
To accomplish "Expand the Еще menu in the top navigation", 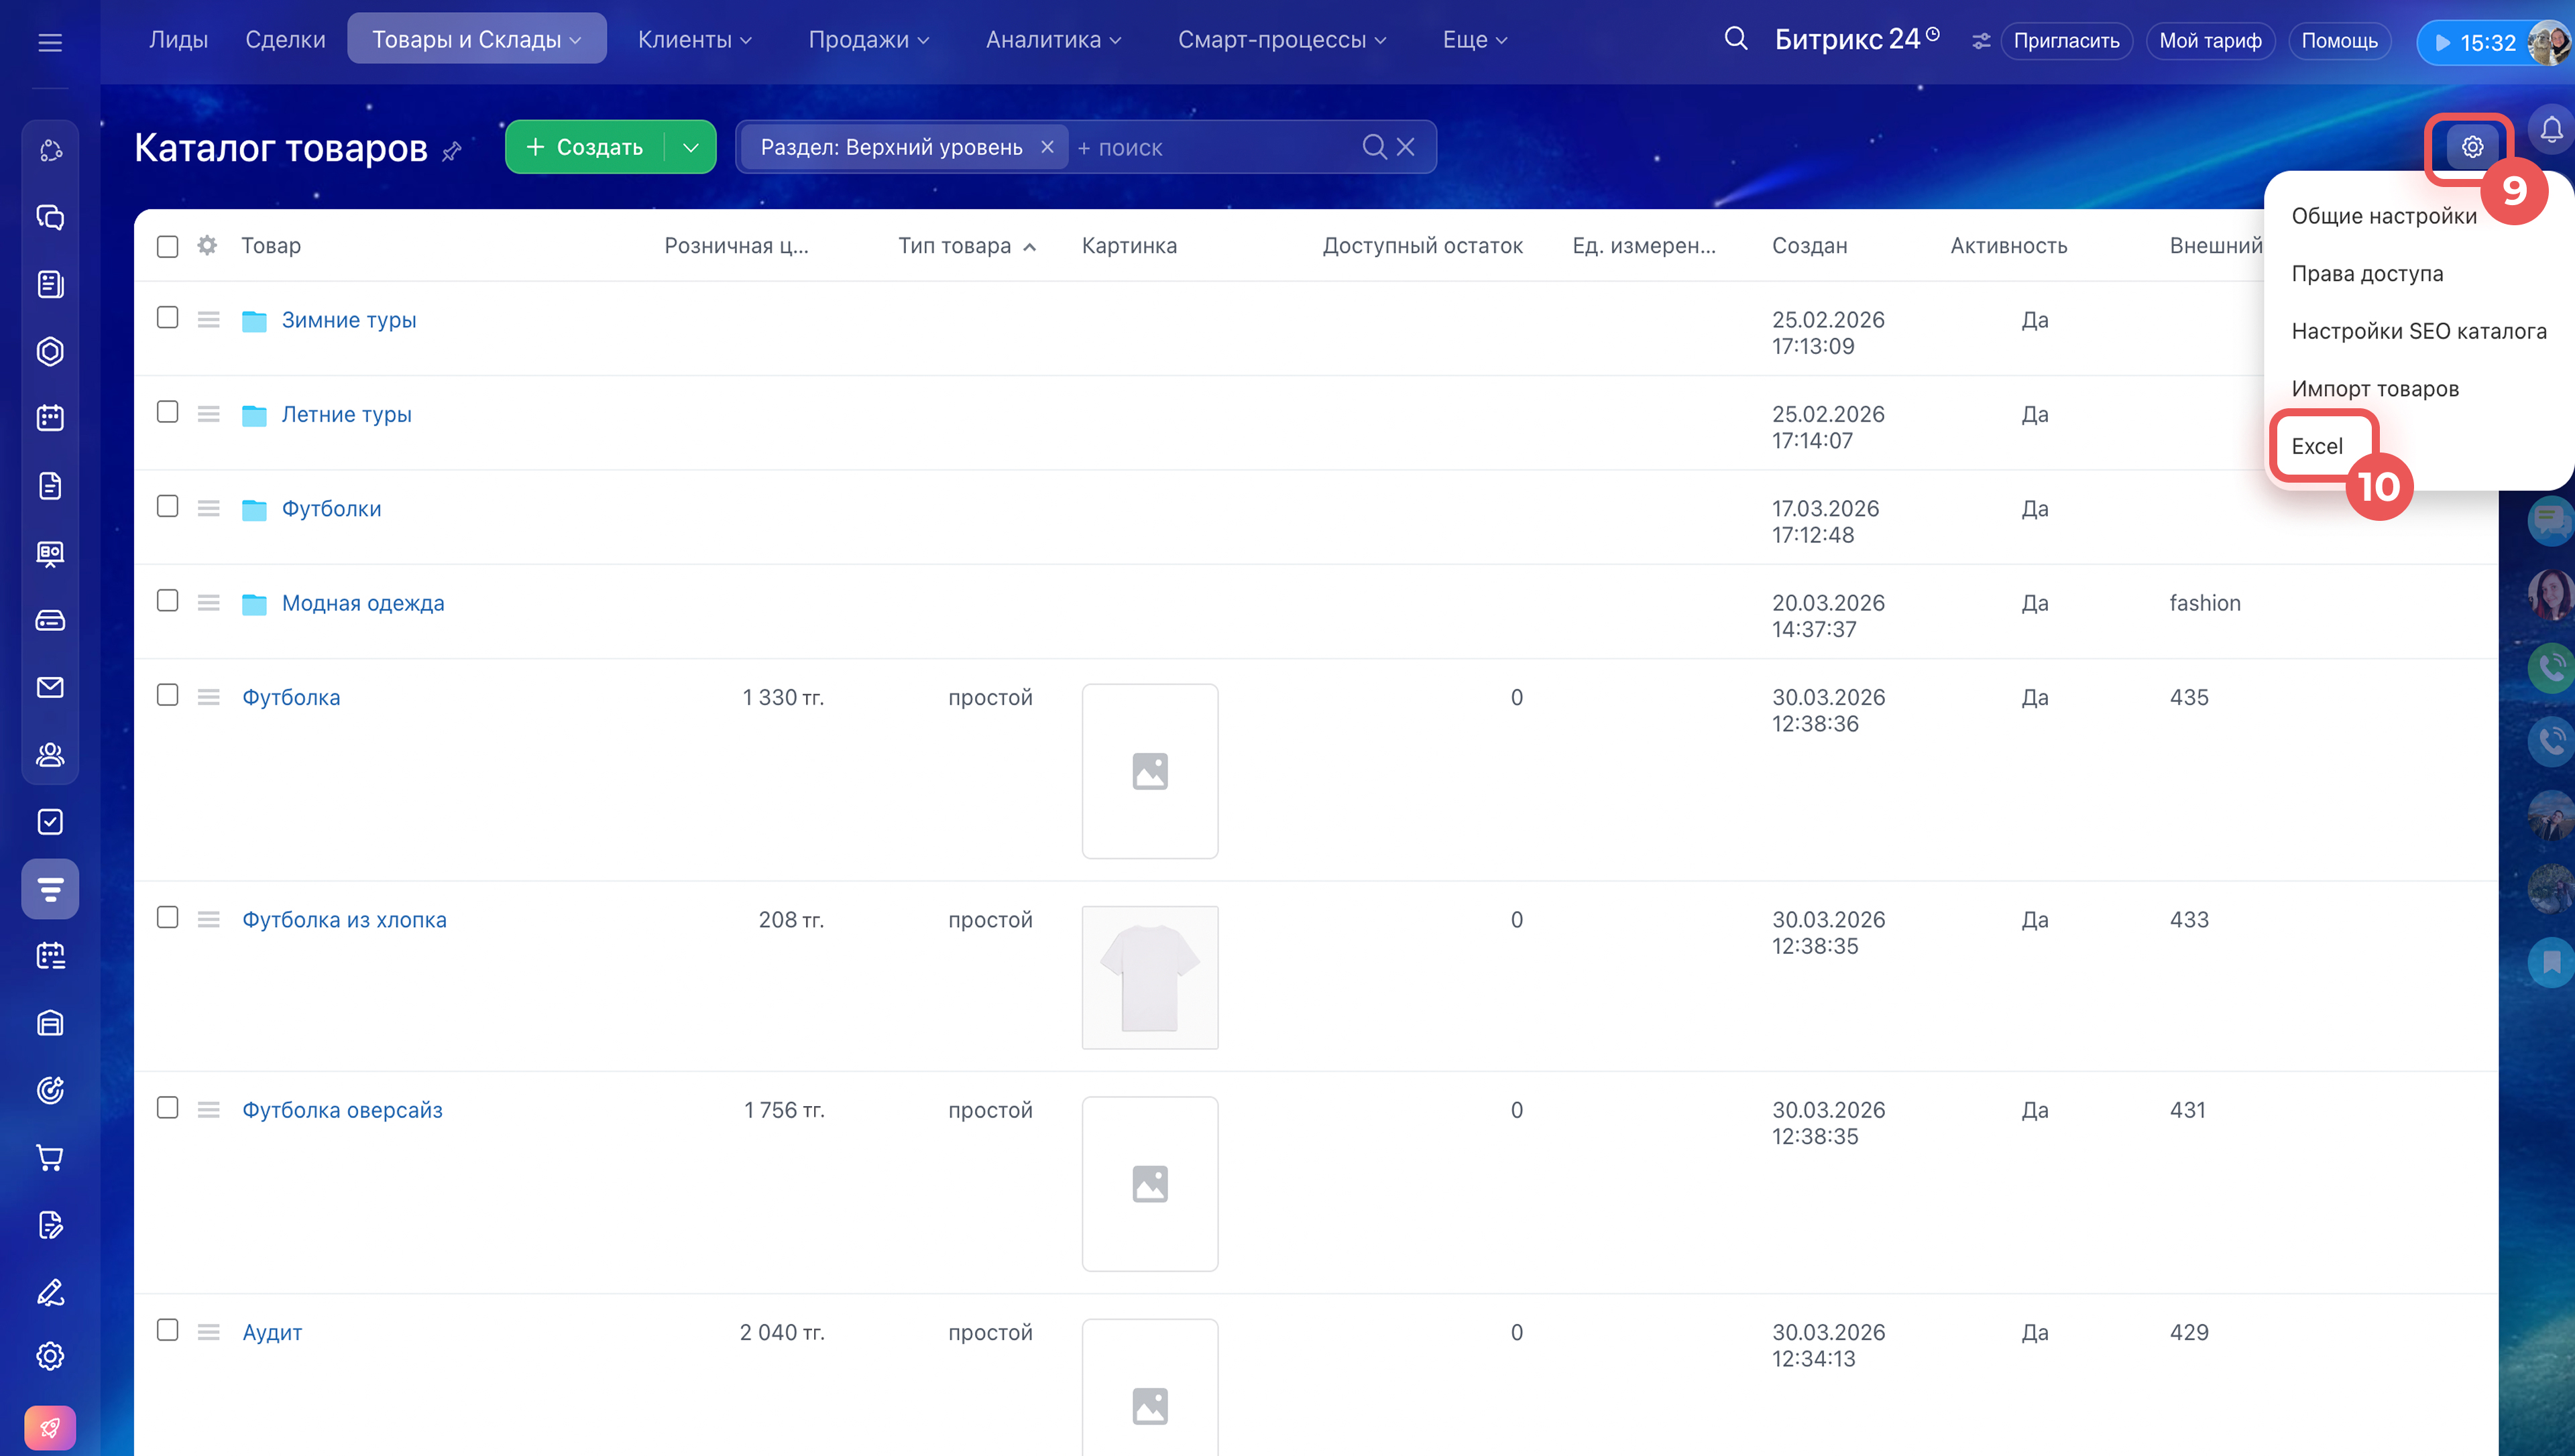I will 1474,40.
